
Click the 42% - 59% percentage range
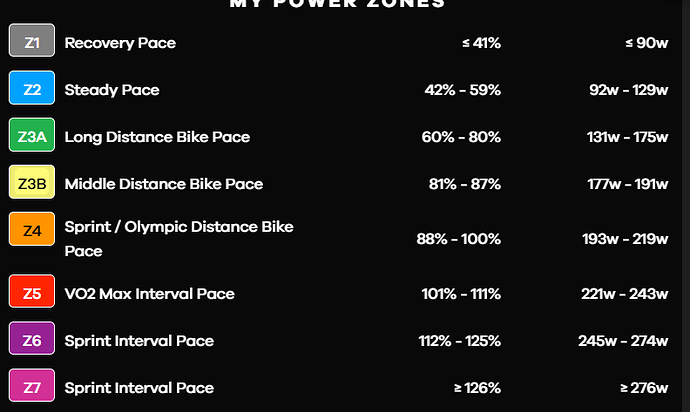click(x=462, y=90)
